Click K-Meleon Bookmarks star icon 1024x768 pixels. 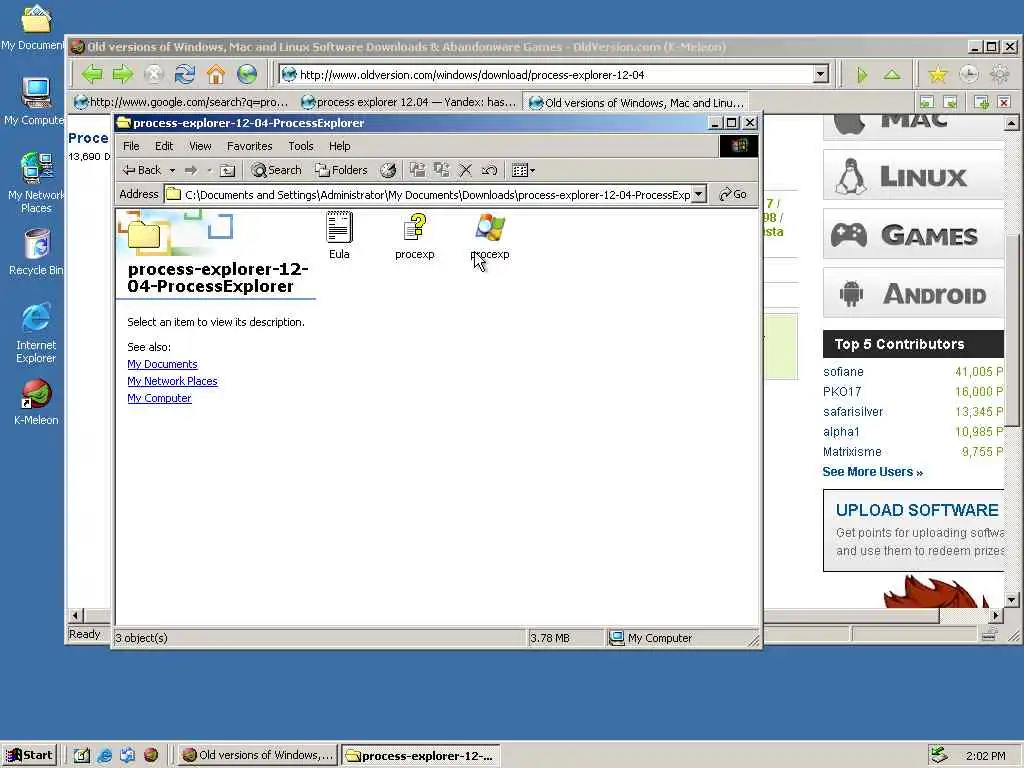pyautogui.click(x=938, y=75)
